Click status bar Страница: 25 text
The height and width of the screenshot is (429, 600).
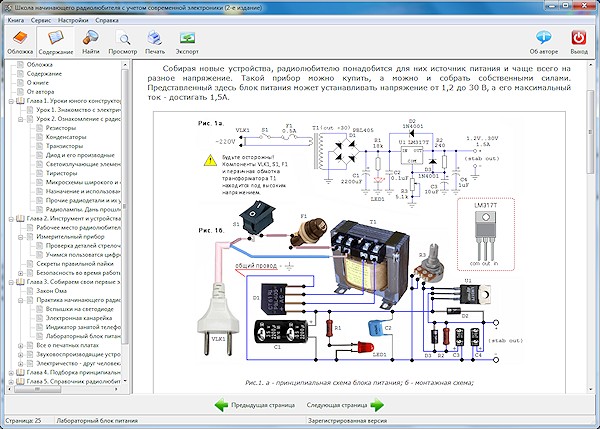click(x=23, y=421)
